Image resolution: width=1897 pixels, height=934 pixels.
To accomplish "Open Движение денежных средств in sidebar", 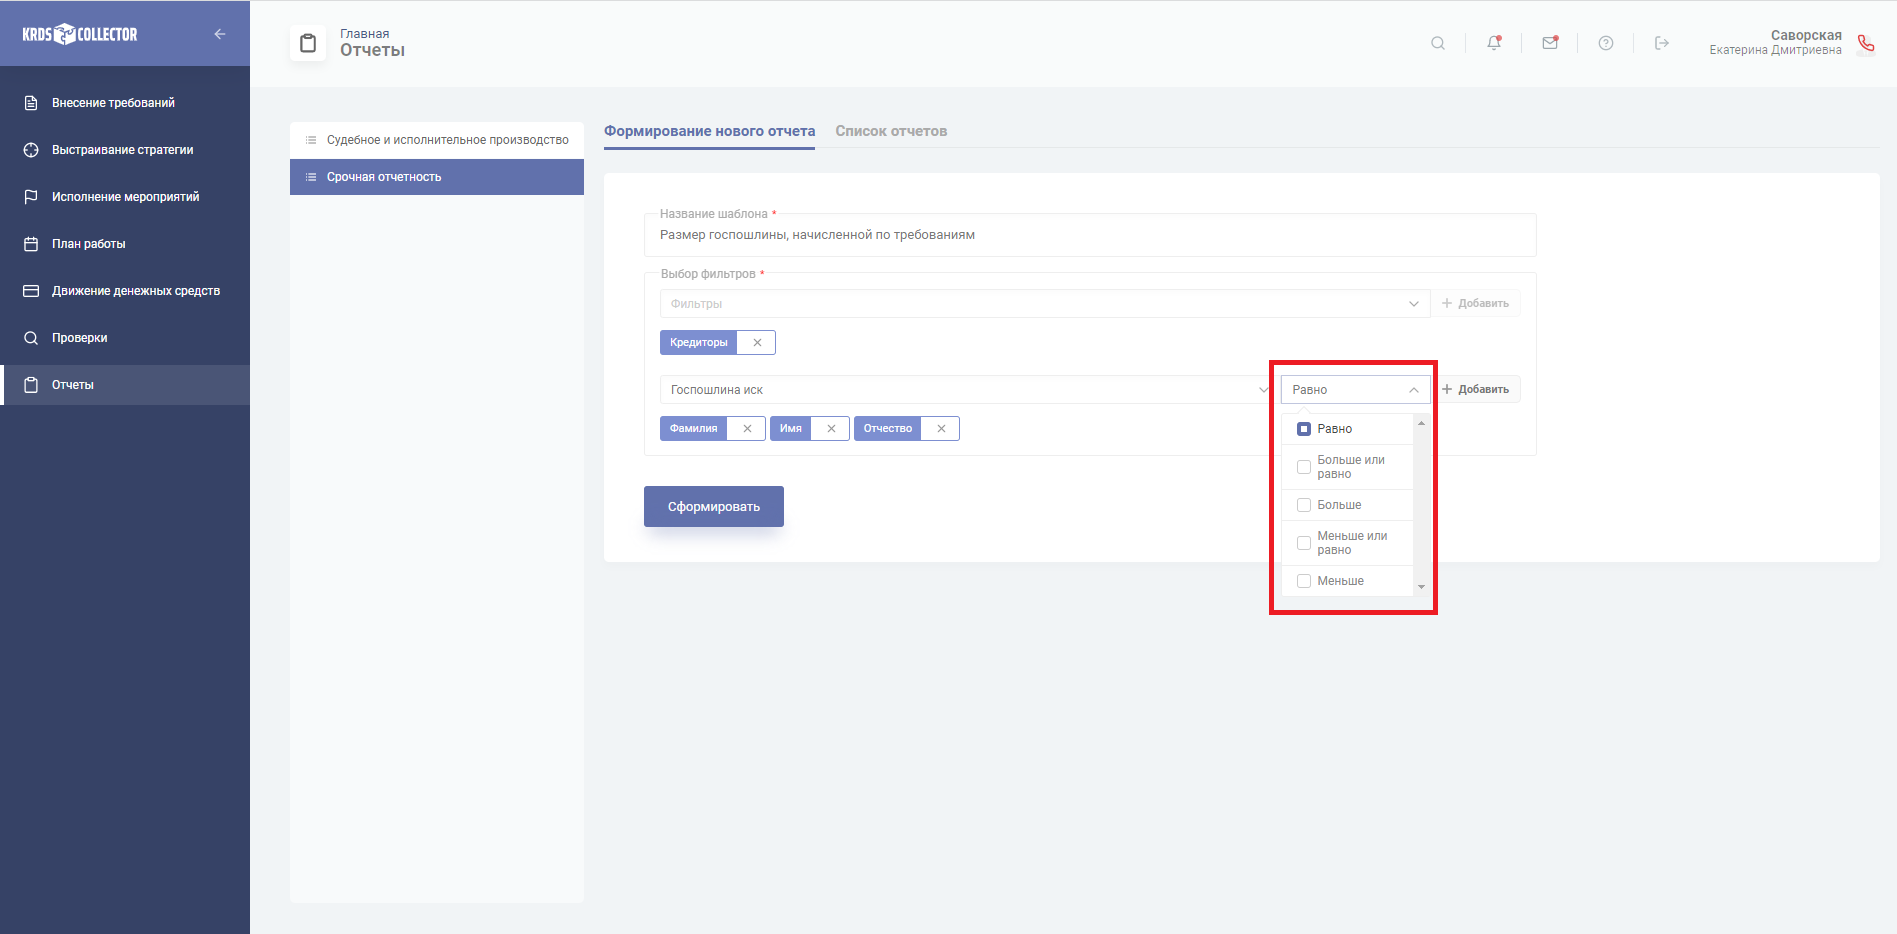I will click(x=125, y=291).
